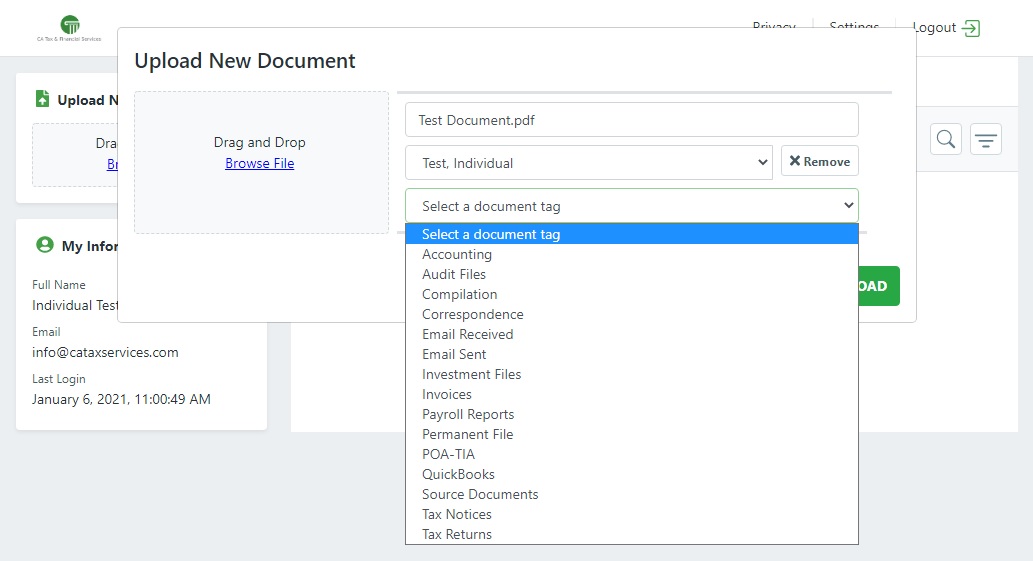Select the Invoices tag
This screenshot has height=561, width=1033.
click(632, 394)
